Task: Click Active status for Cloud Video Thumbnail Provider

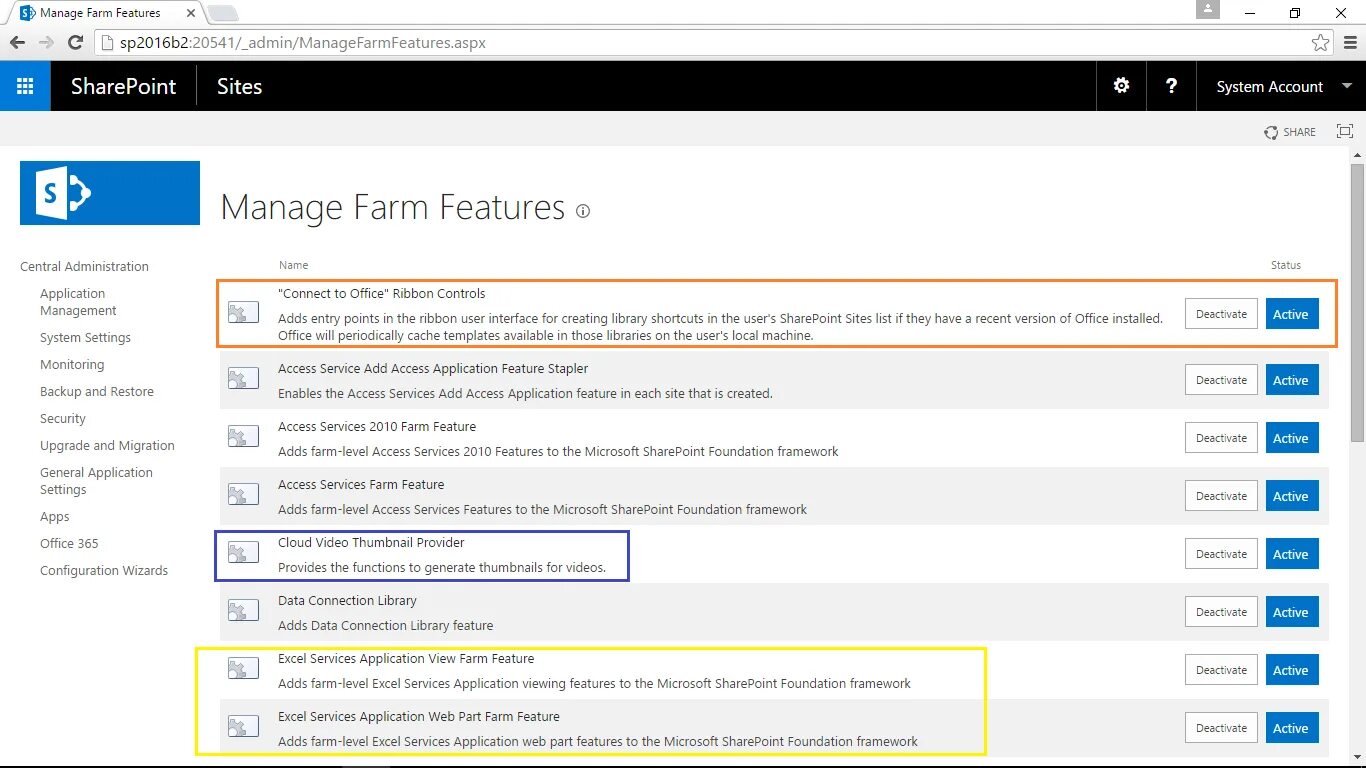Action: (x=1291, y=554)
